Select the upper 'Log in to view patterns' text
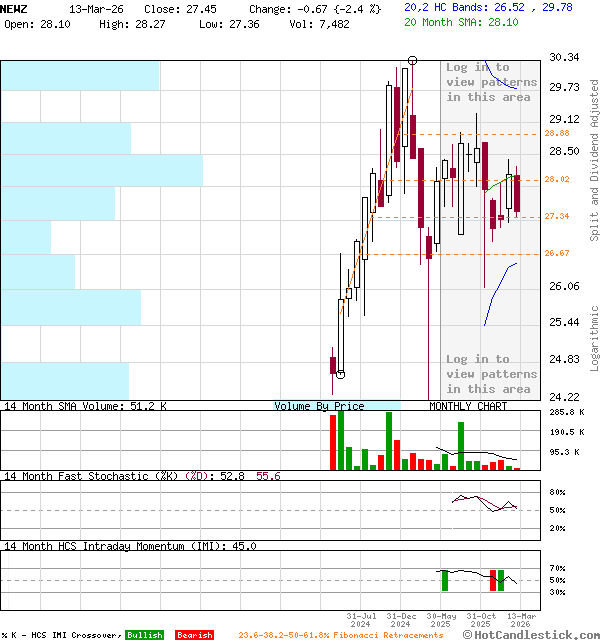 pos(489,82)
